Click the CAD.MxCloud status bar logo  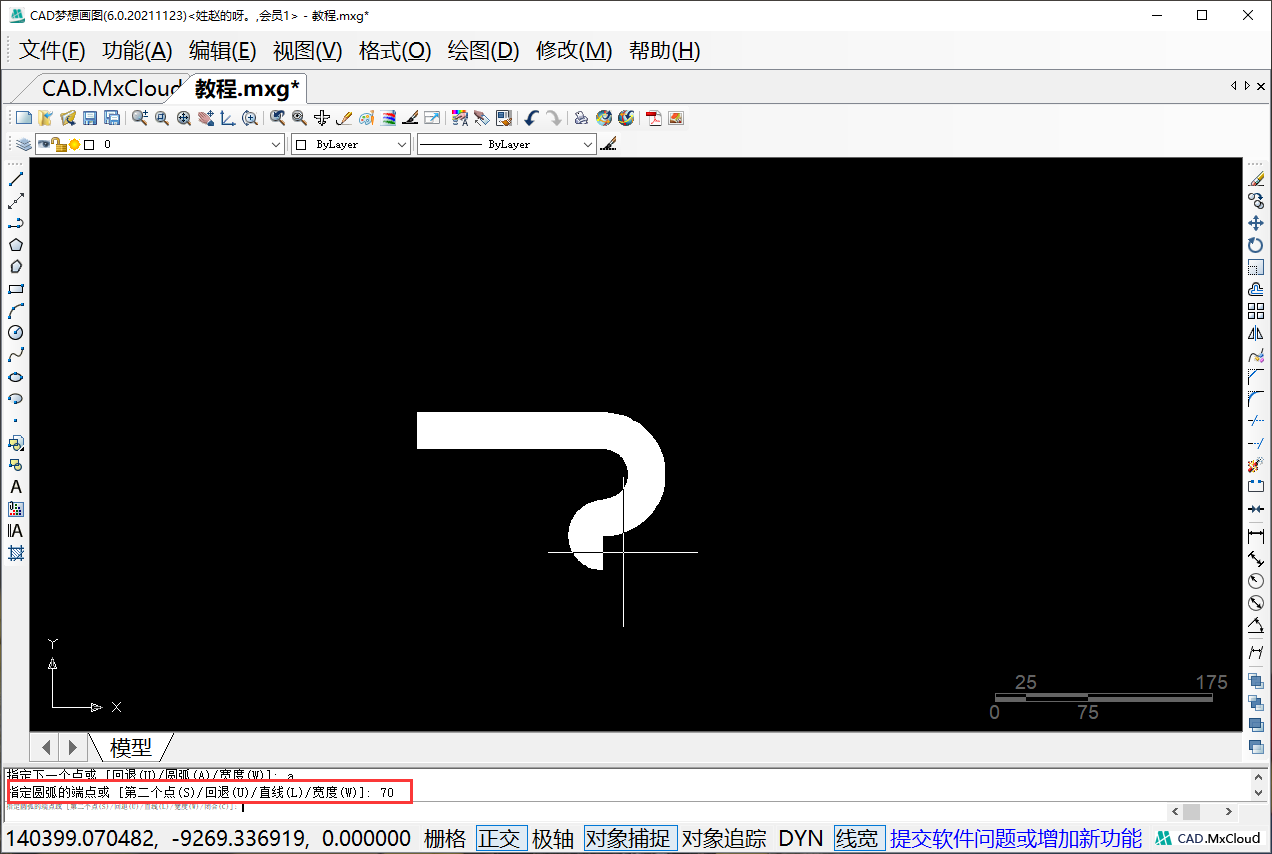(x=1209, y=838)
